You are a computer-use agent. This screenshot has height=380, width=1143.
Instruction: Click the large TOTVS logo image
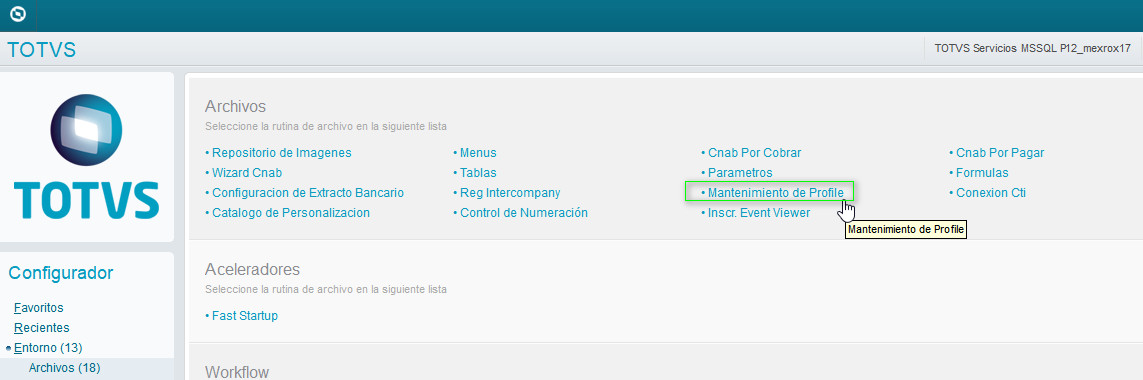pyautogui.click(x=87, y=157)
